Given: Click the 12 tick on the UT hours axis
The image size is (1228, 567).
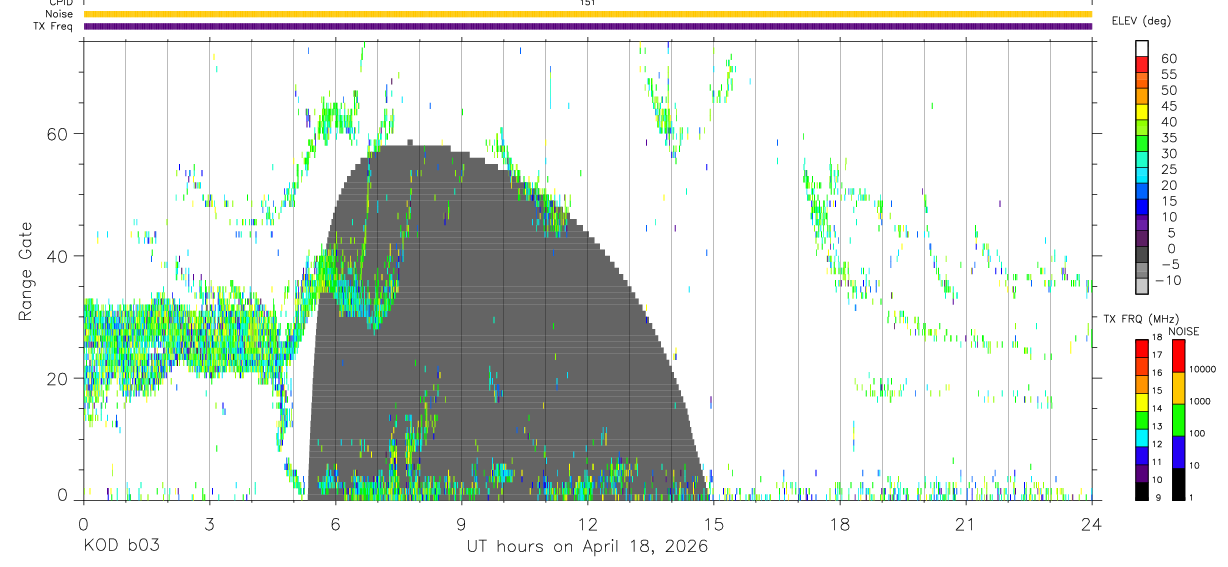Looking at the screenshot, I should pos(587,524).
